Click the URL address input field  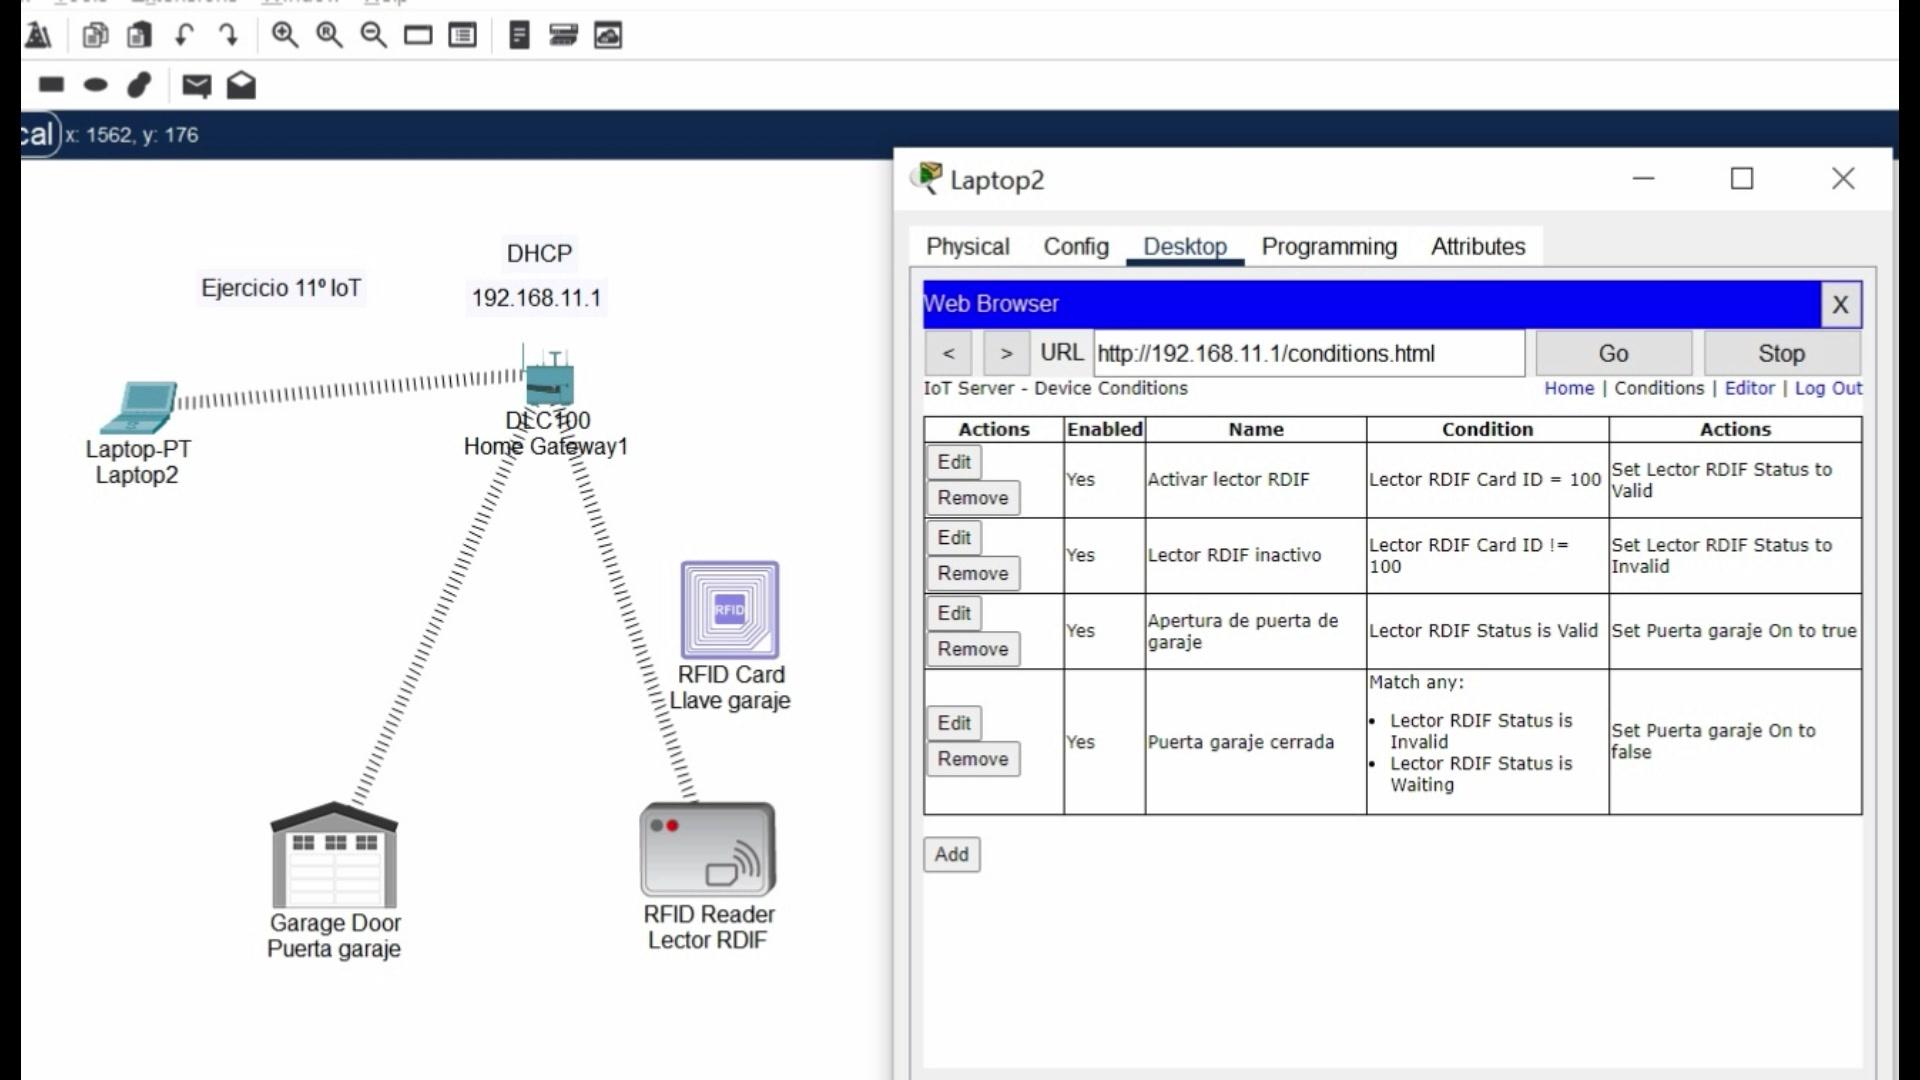[x=1308, y=354]
